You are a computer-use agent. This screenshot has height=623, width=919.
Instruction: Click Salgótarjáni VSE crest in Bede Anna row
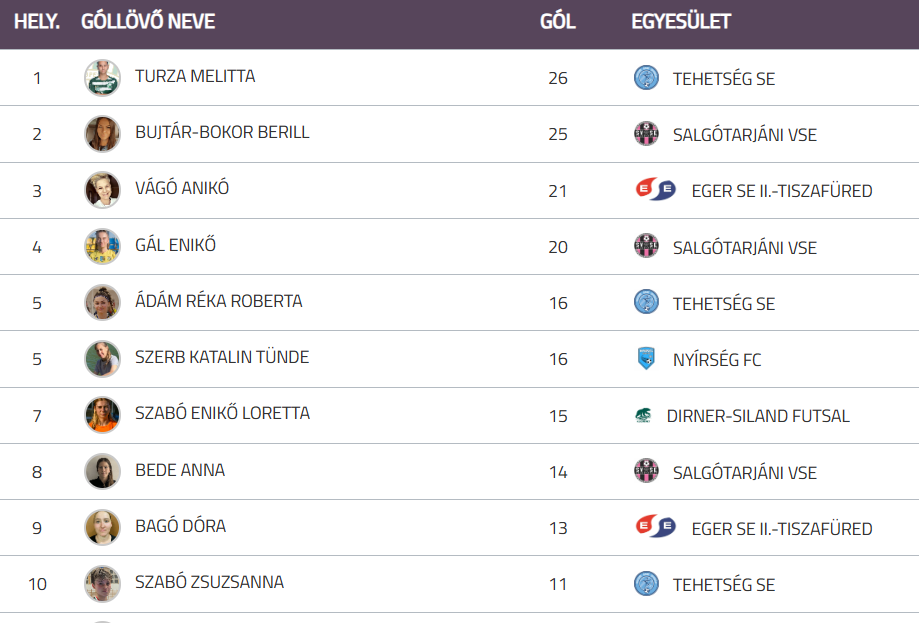[x=646, y=472]
